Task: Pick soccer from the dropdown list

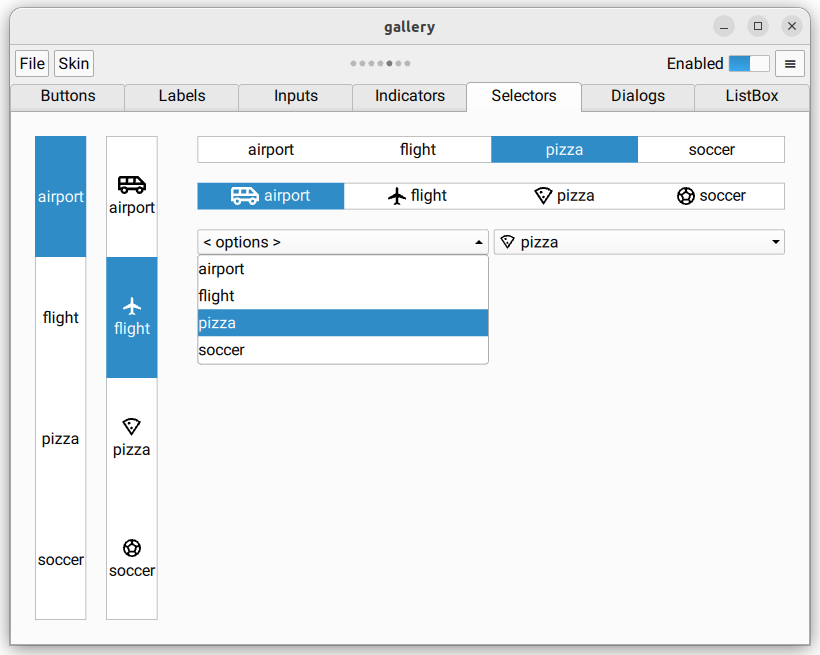Action: 343,350
